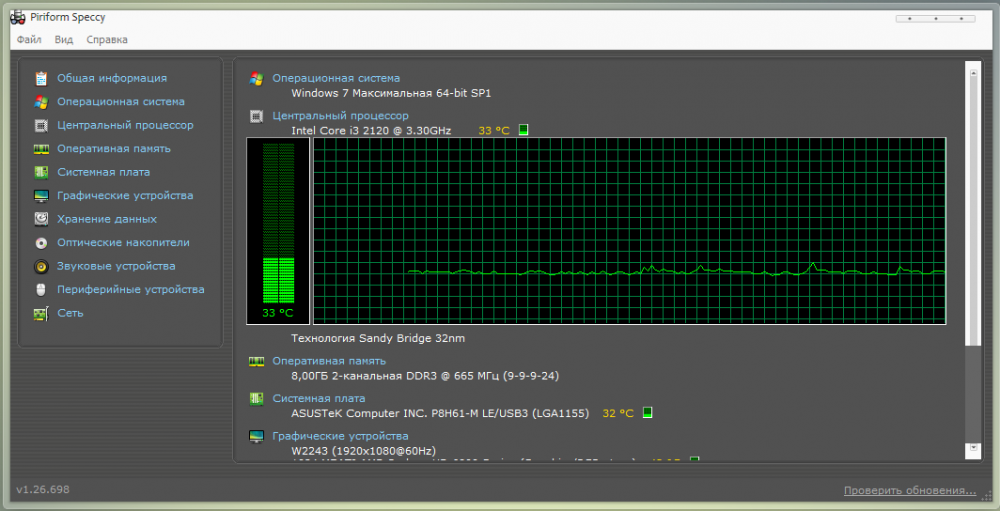Click the CPU temperature history graph
This screenshot has height=511, width=1000.
[629, 231]
